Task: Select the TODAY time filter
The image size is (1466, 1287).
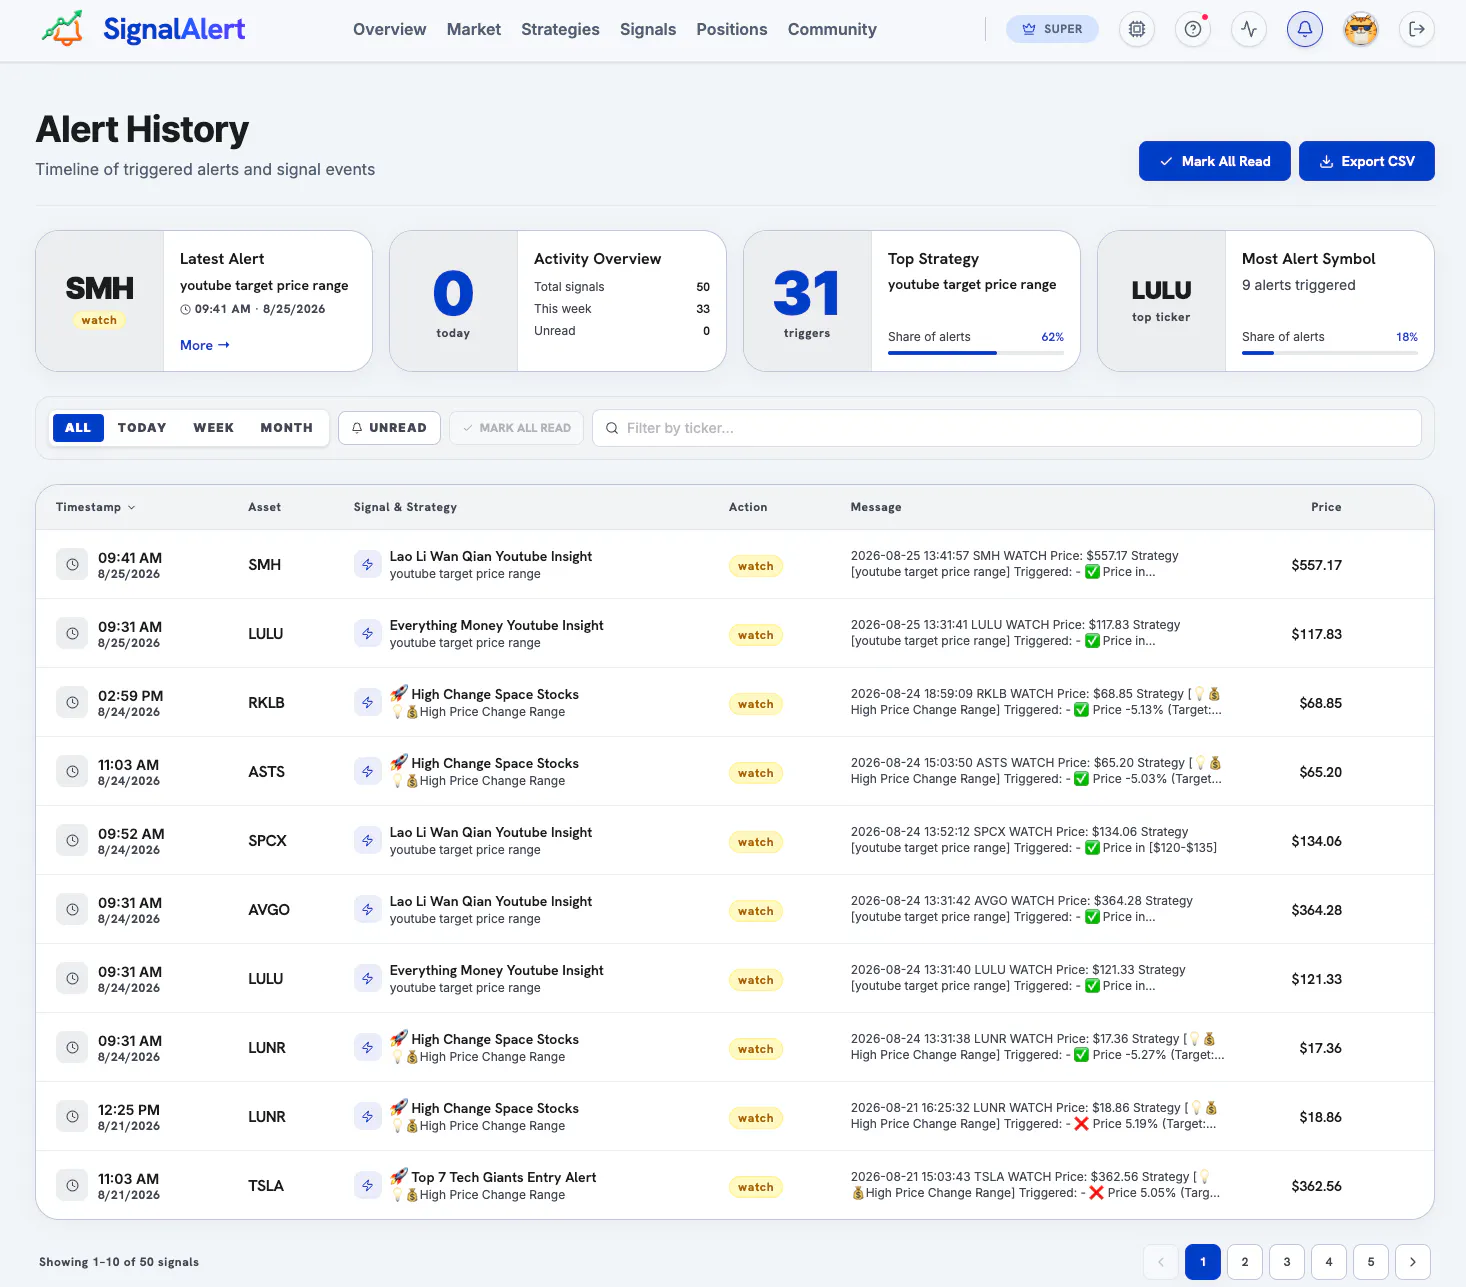Action: pyautogui.click(x=142, y=428)
